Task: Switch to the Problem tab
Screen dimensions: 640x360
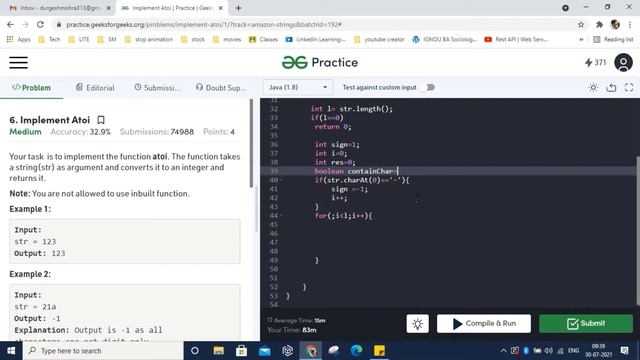Action: pos(31,88)
